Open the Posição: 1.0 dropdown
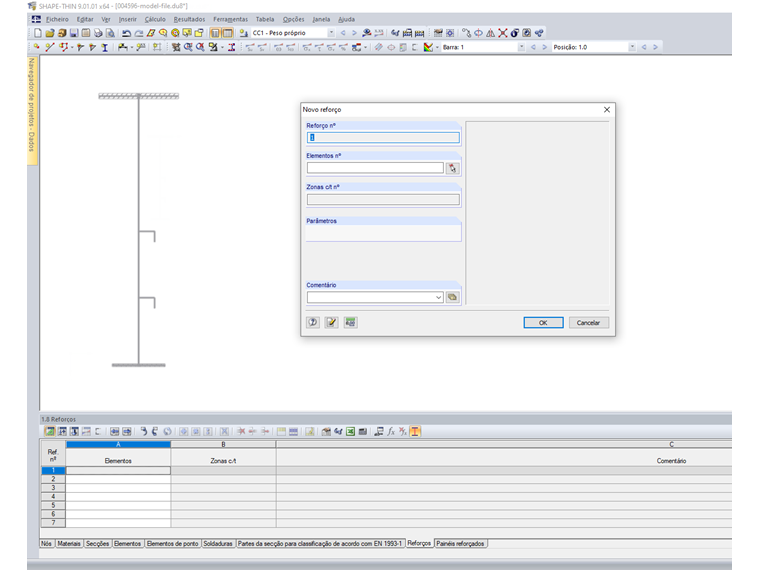Viewport: 760px width, 570px height. coord(632,47)
